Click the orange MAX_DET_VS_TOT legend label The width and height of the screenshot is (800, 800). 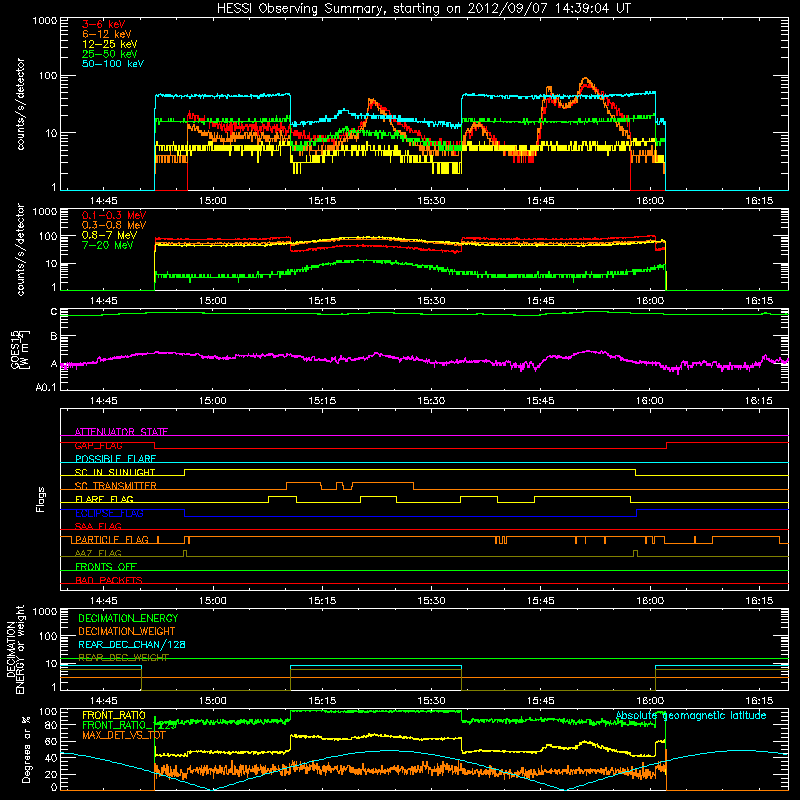tap(124, 735)
